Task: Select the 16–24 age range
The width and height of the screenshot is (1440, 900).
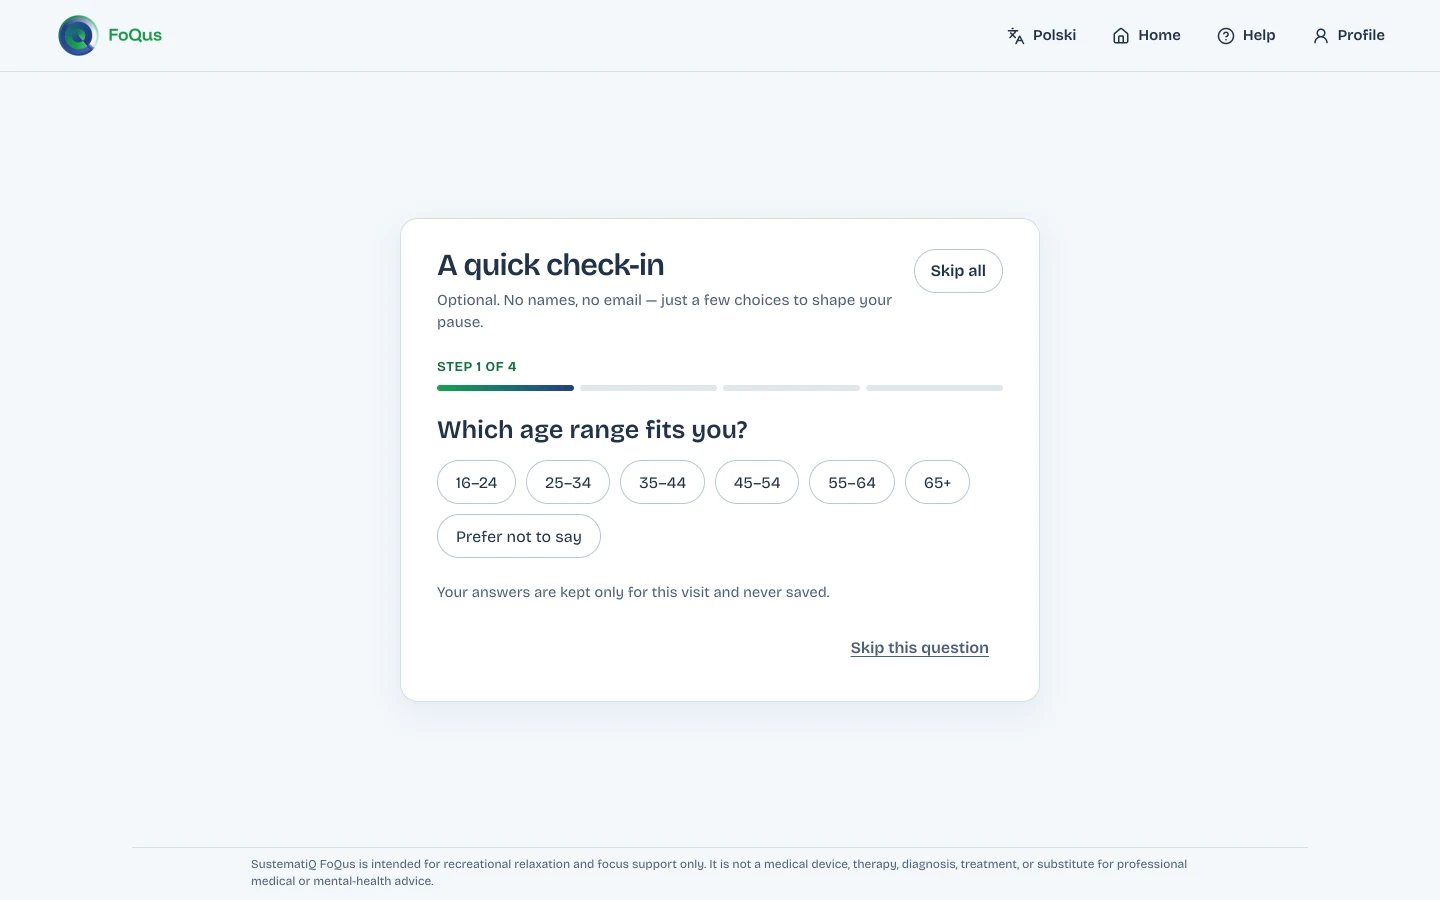Action: tap(476, 482)
